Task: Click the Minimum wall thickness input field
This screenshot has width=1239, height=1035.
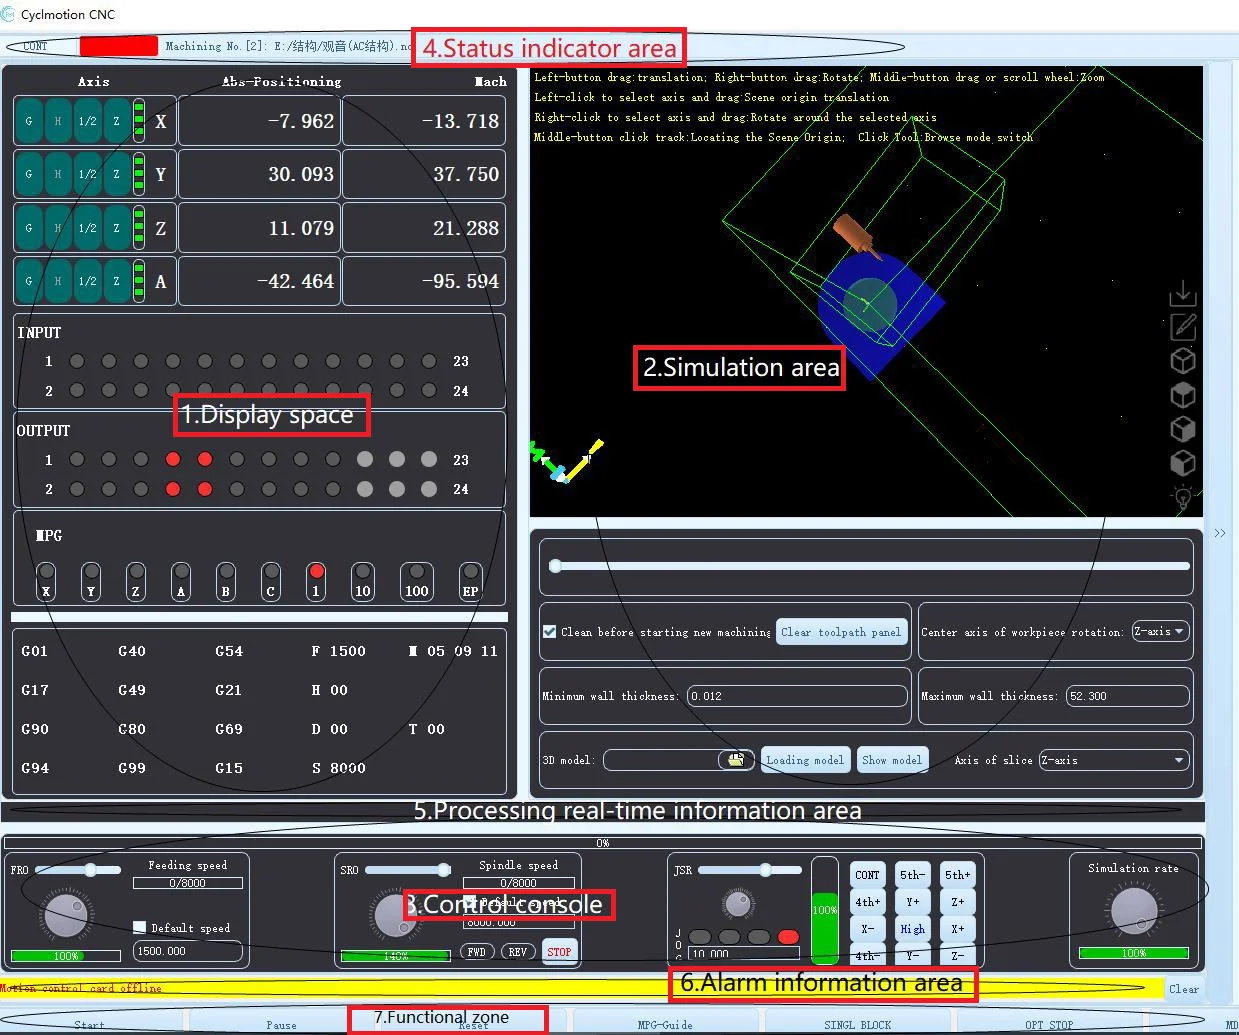Action: pos(797,696)
